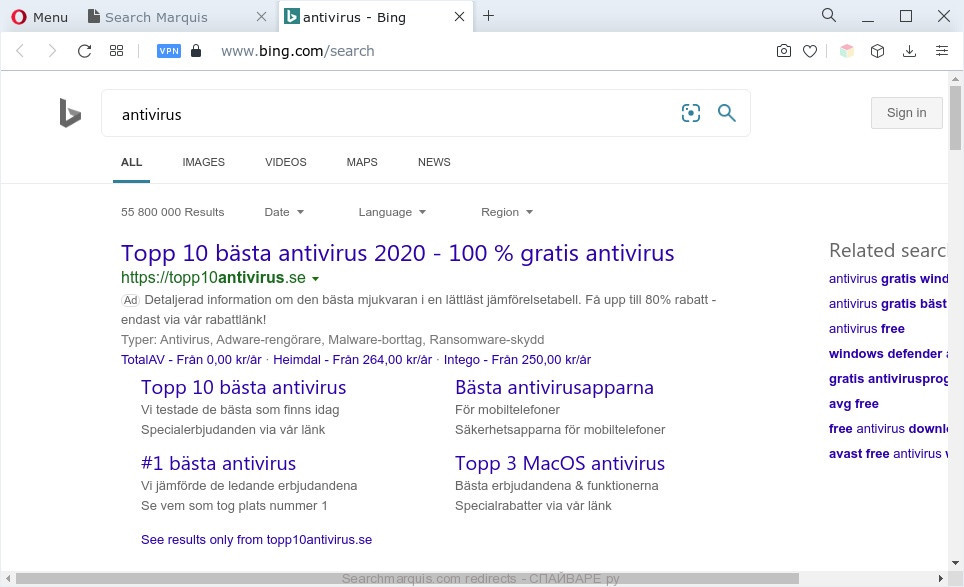Add page to bookmarks heart icon
Screen dimensions: 964x587
[810, 51]
